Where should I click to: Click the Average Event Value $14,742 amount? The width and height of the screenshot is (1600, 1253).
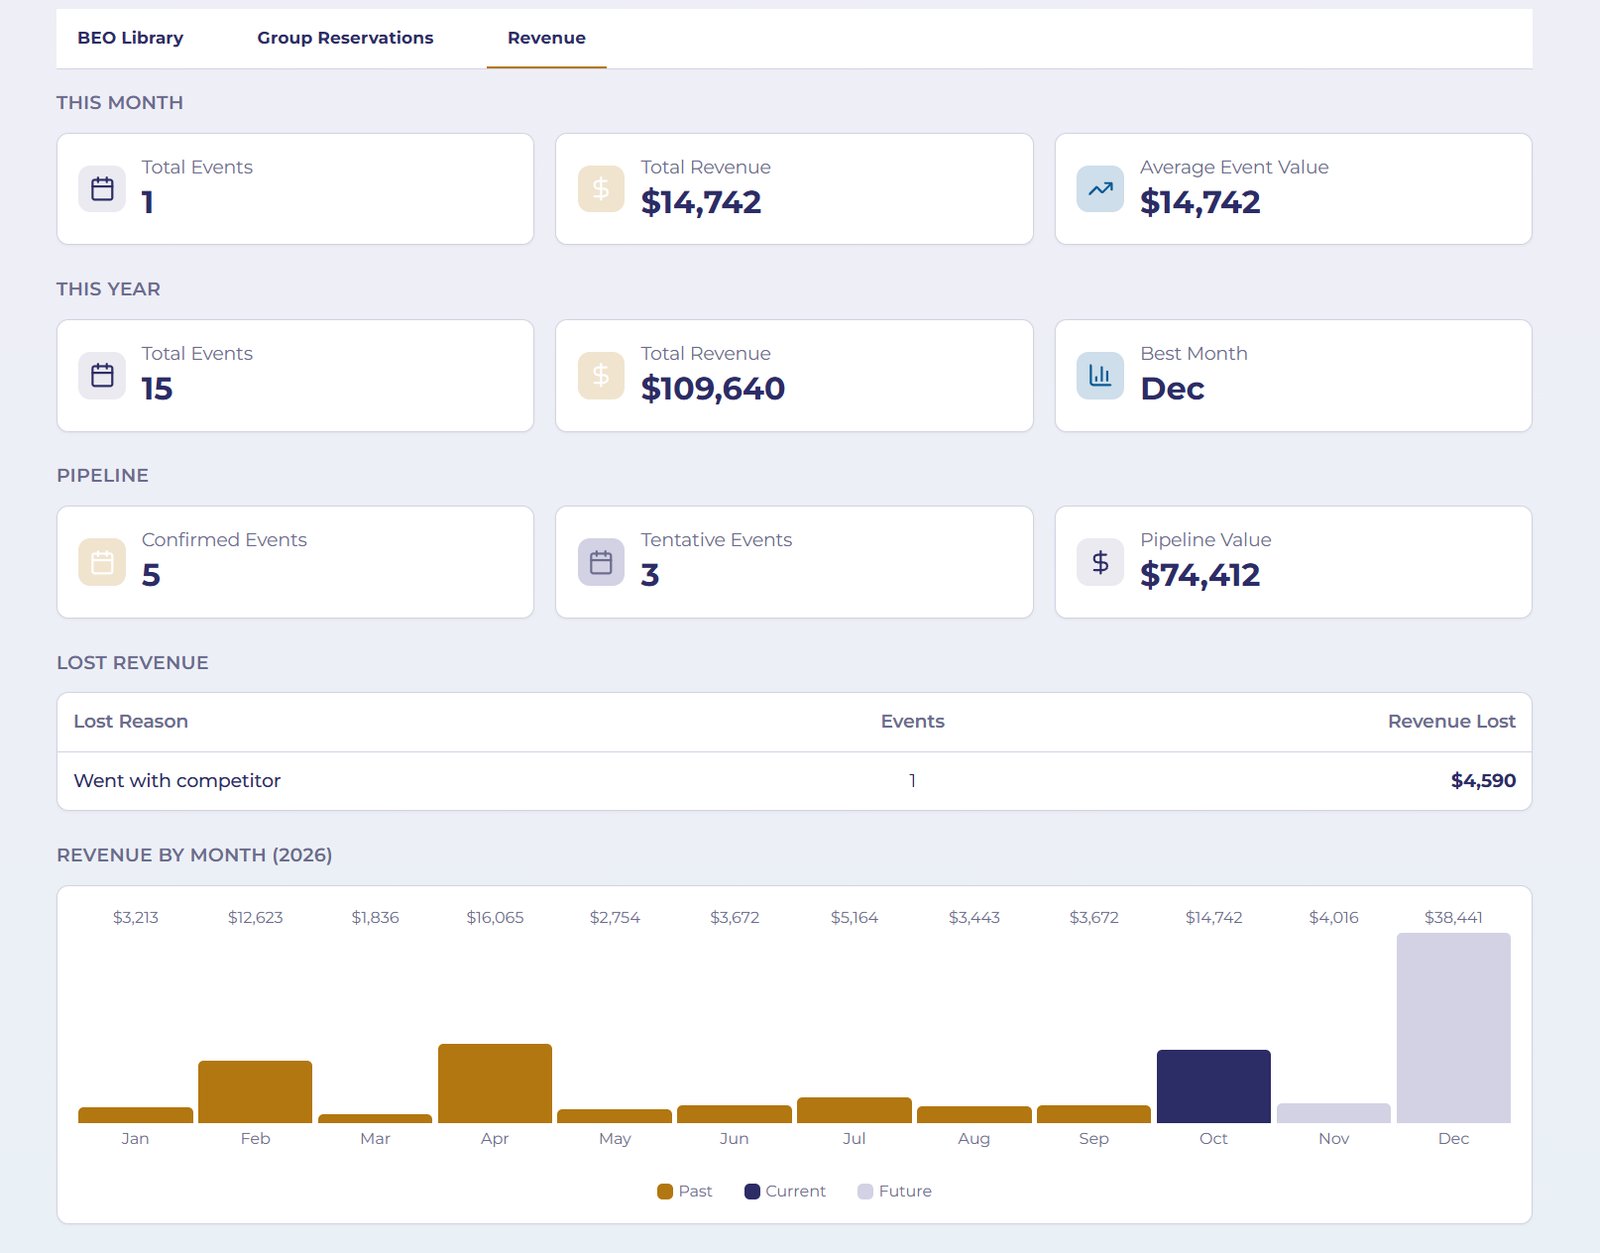tap(1200, 203)
